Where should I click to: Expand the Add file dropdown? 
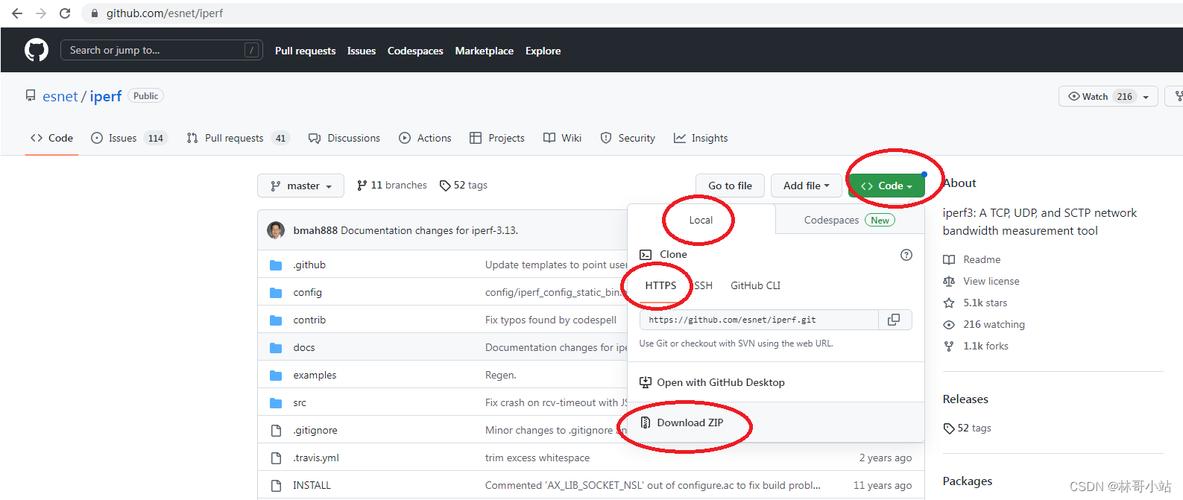click(806, 186)
